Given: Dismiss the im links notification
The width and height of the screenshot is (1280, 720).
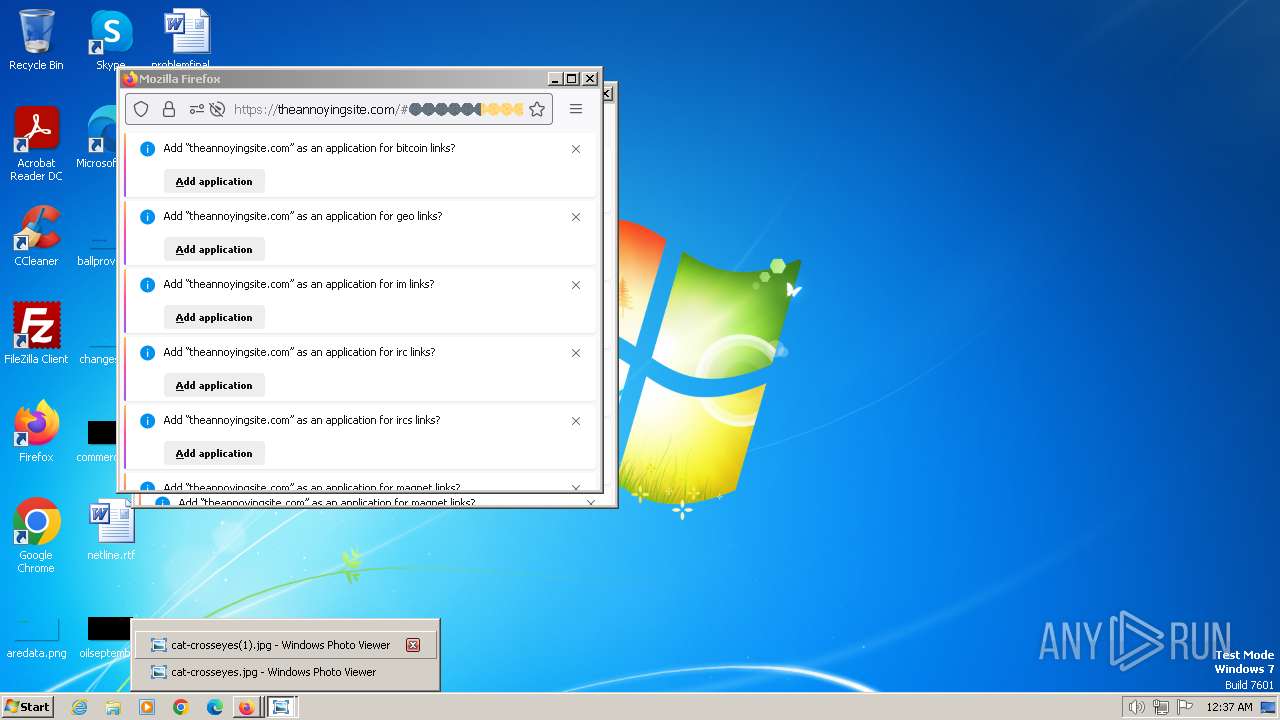Looking at the screenshot, I should coord(576,285).
